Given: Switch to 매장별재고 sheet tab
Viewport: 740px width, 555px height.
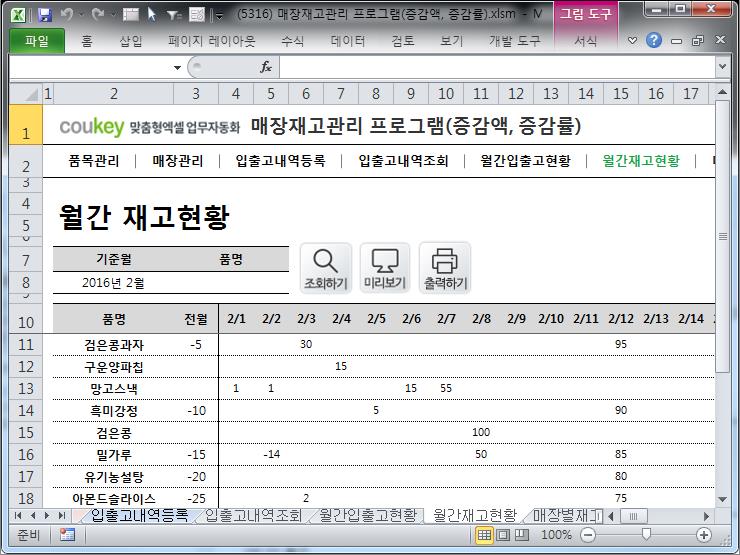Looking at the screenshot, I should click(566, 515).
